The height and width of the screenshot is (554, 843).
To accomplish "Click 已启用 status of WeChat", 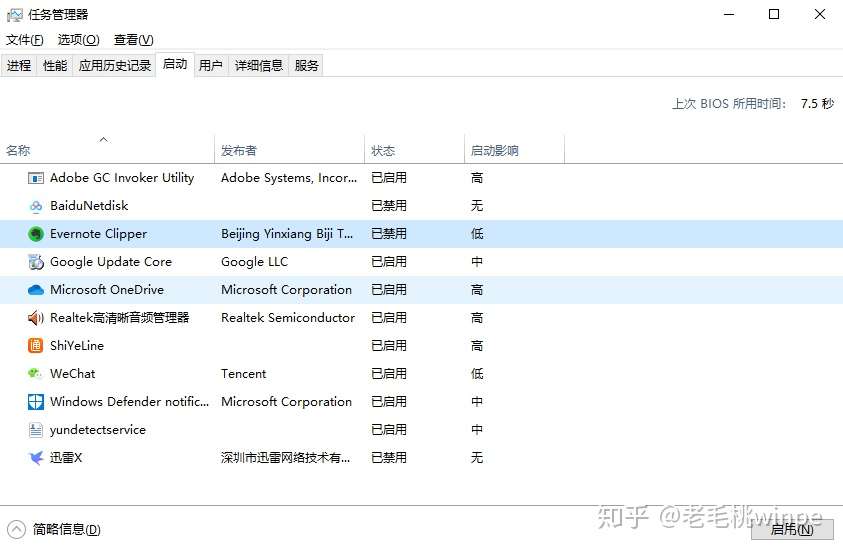I will point(389,374).
